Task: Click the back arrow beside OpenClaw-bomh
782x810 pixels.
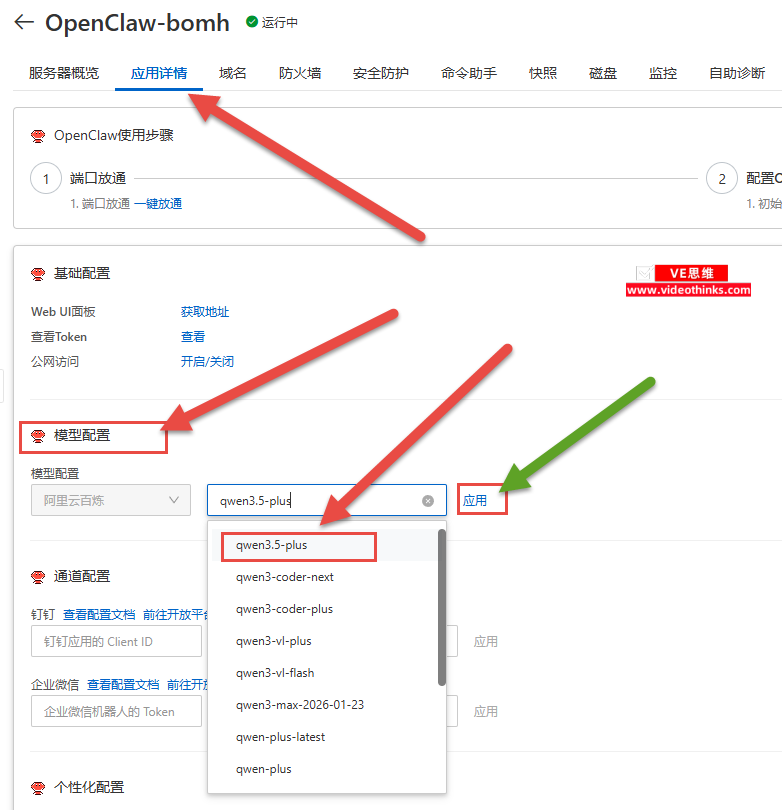Action: pyautogui.click(x=24, y=23)
